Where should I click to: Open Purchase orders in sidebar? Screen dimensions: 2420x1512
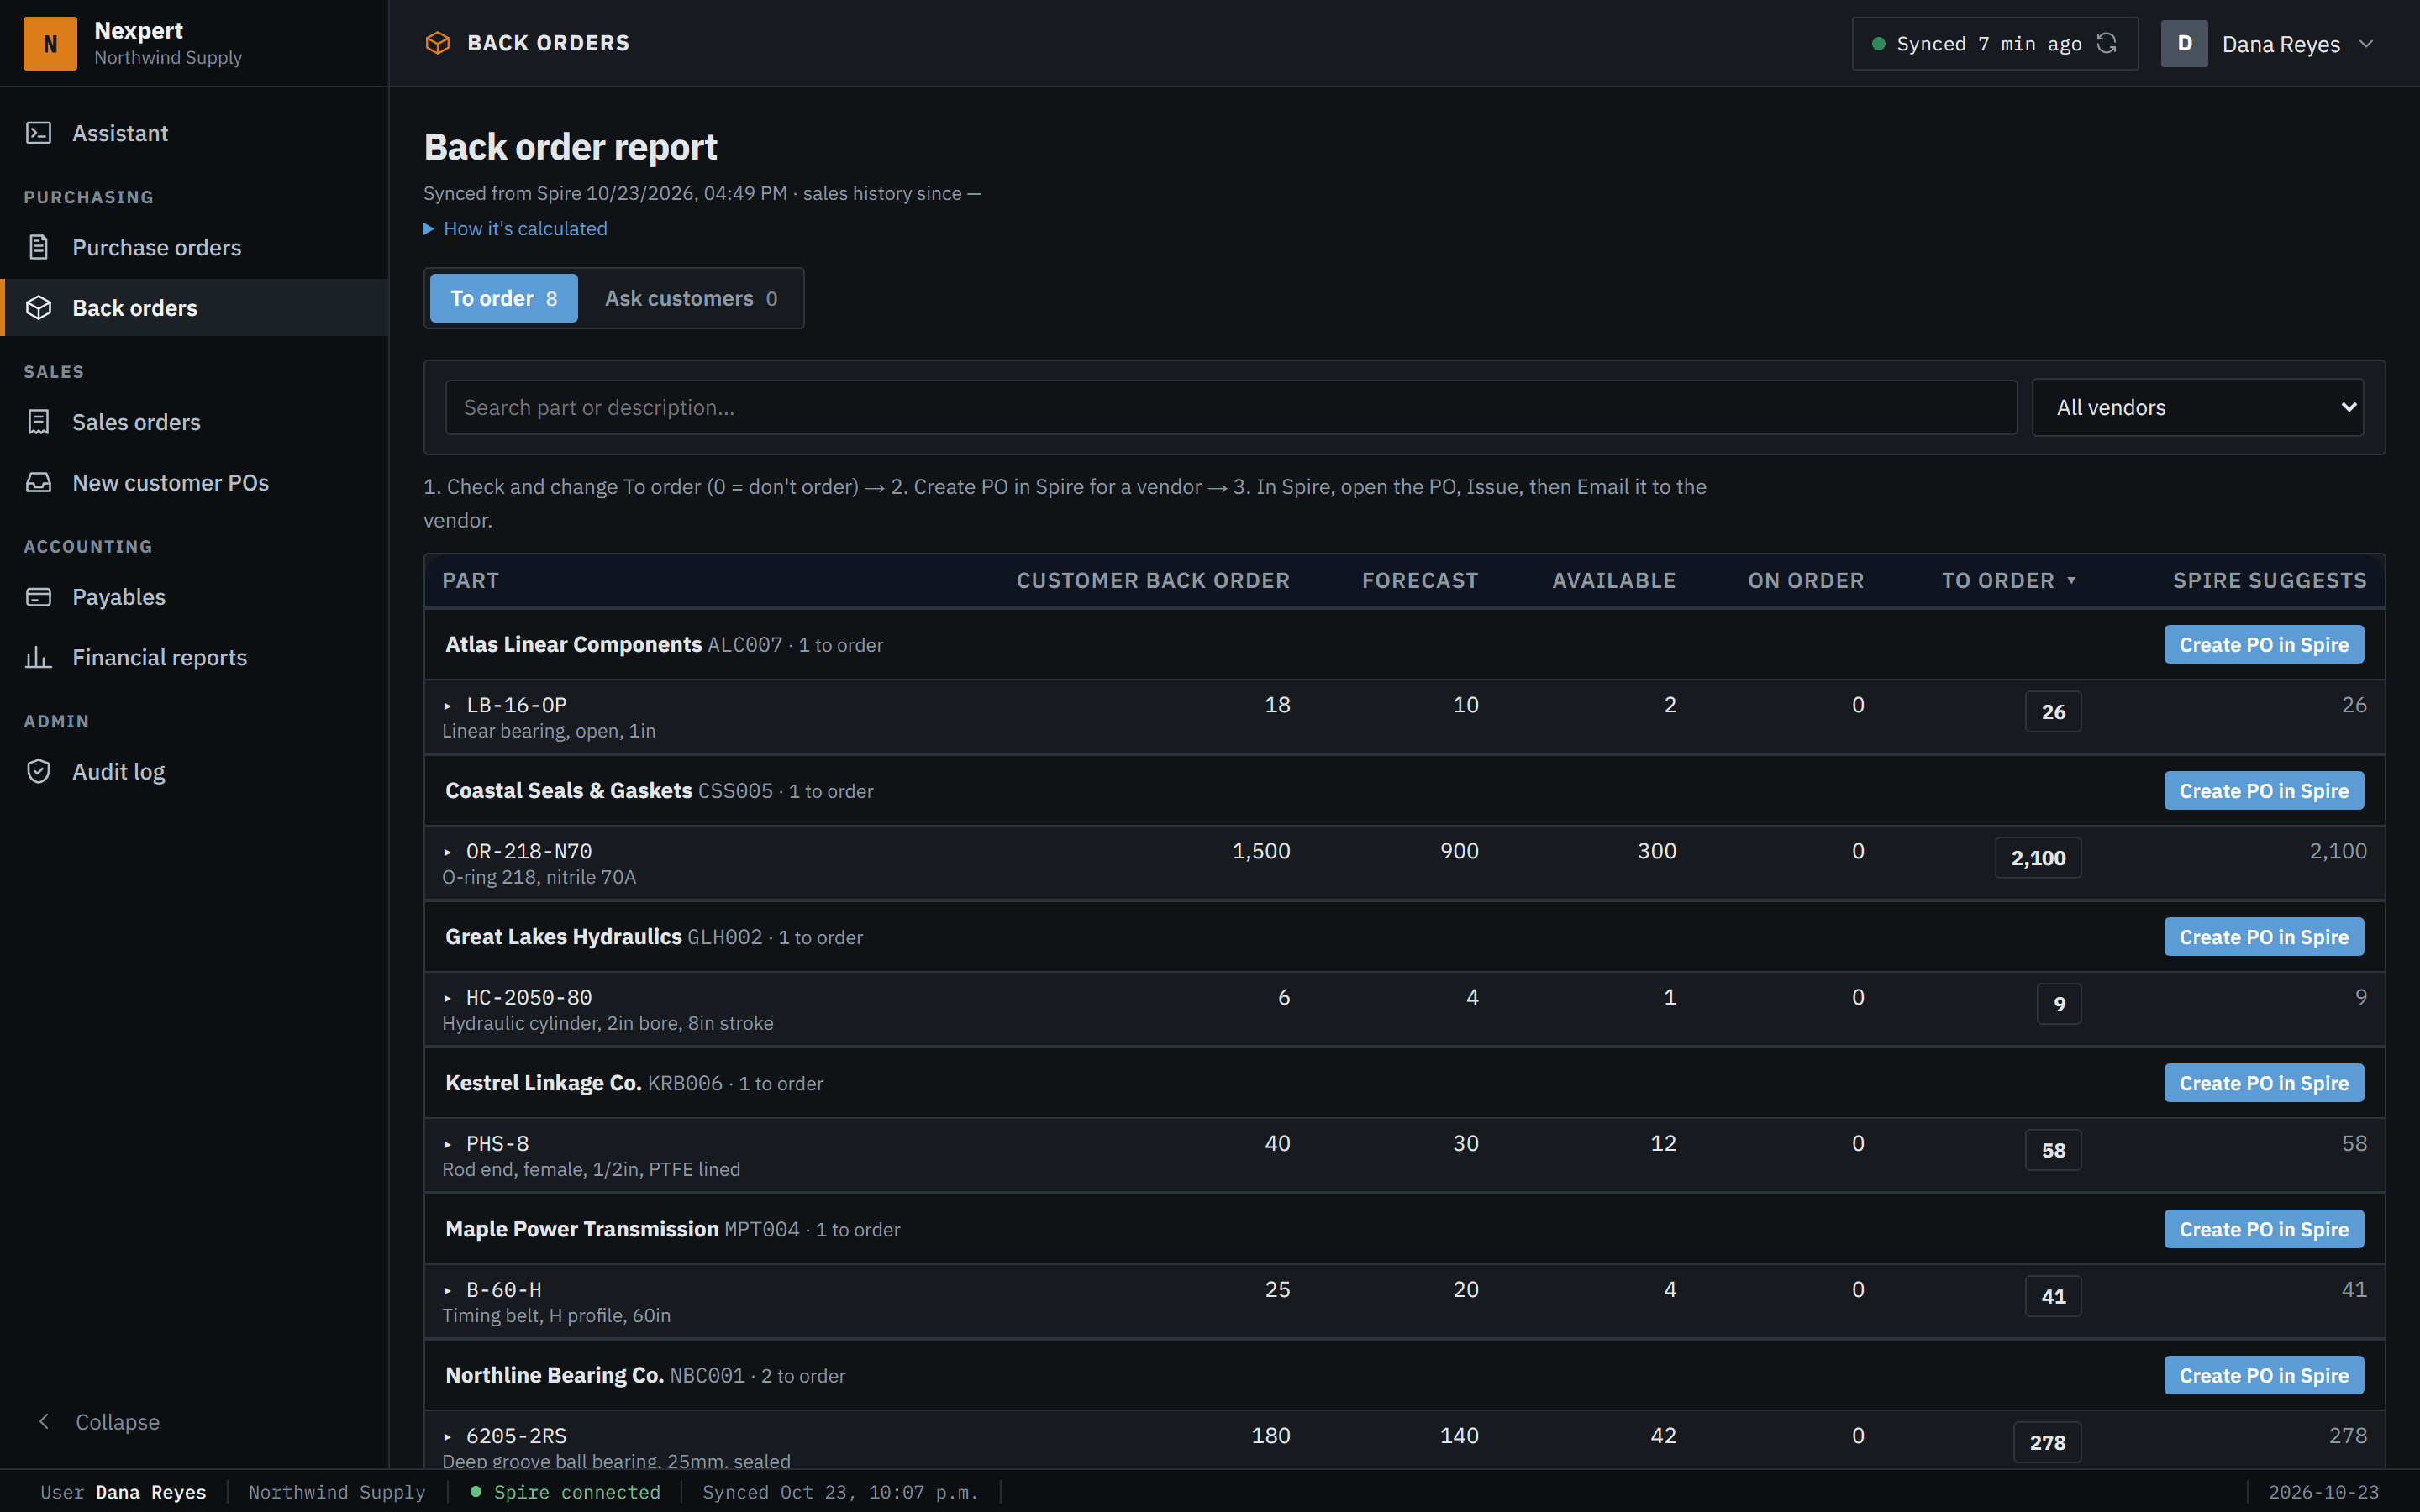point(194,247)
